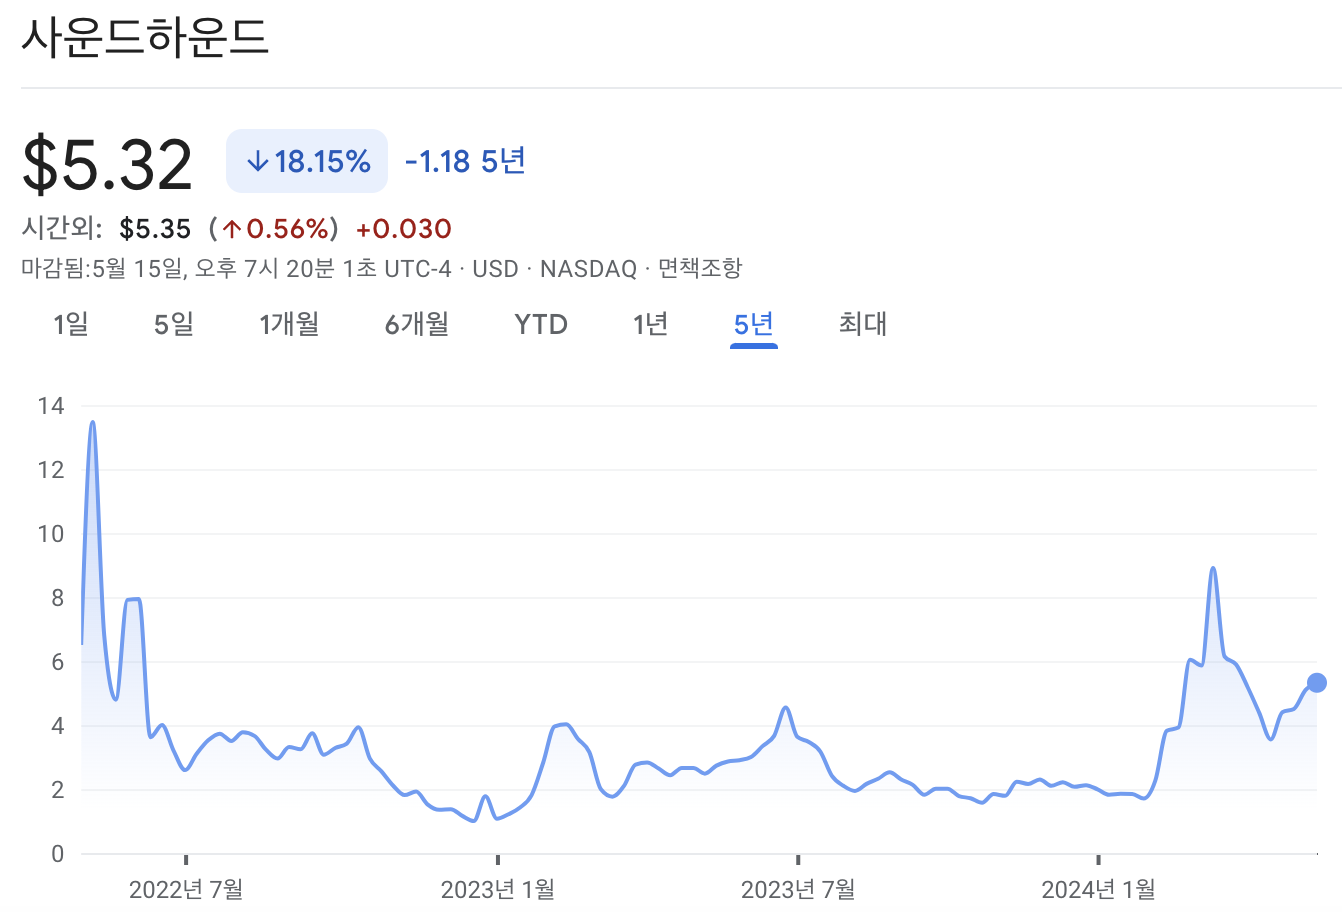Open the 최대 all-time chart view

(x=862, y=324)
